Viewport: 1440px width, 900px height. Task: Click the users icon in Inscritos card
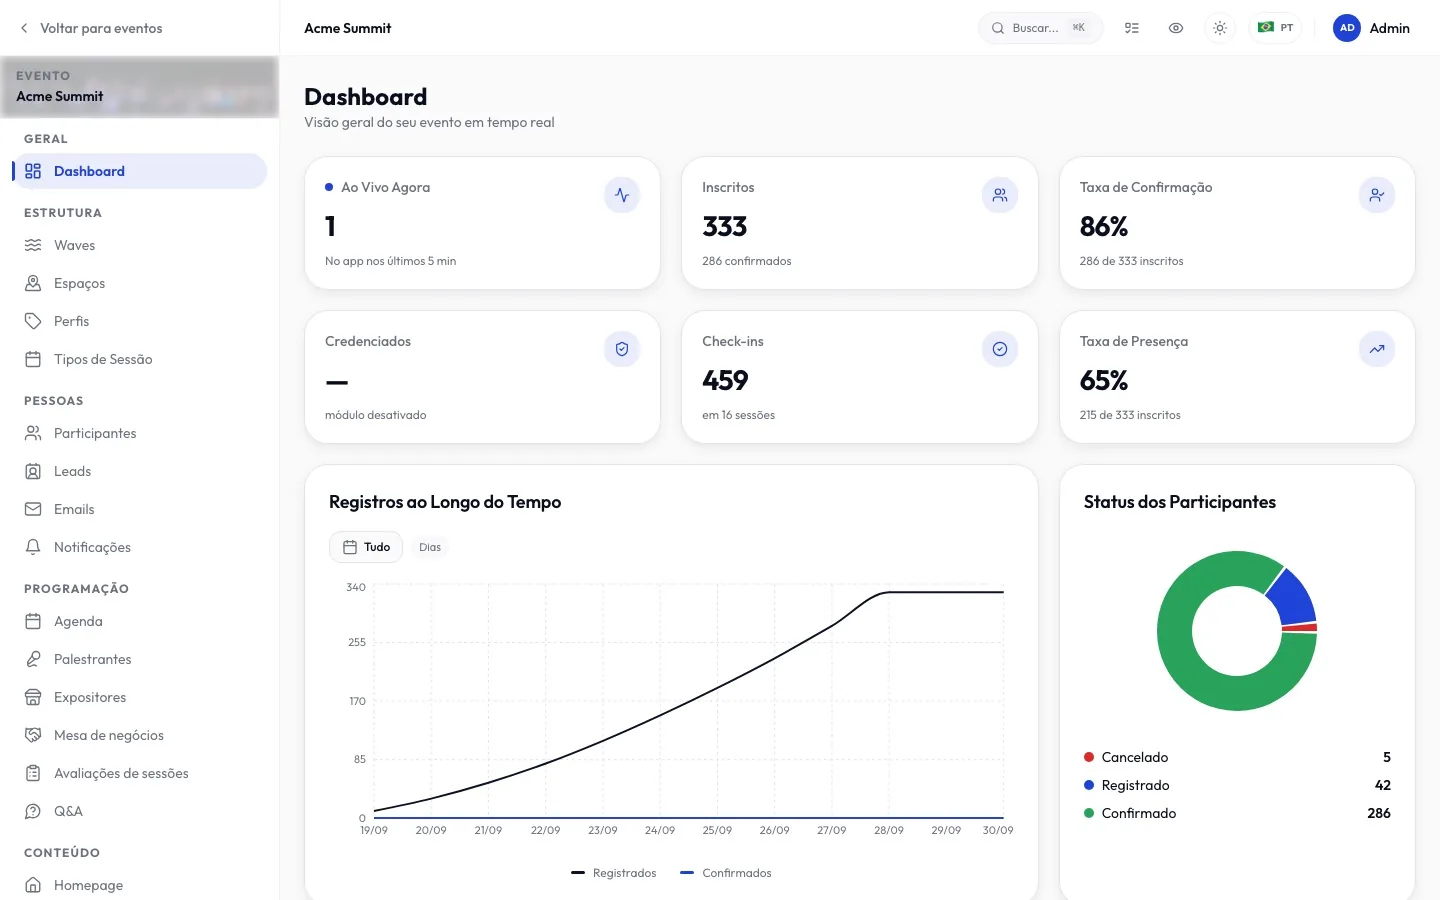tap(1000, 195)
